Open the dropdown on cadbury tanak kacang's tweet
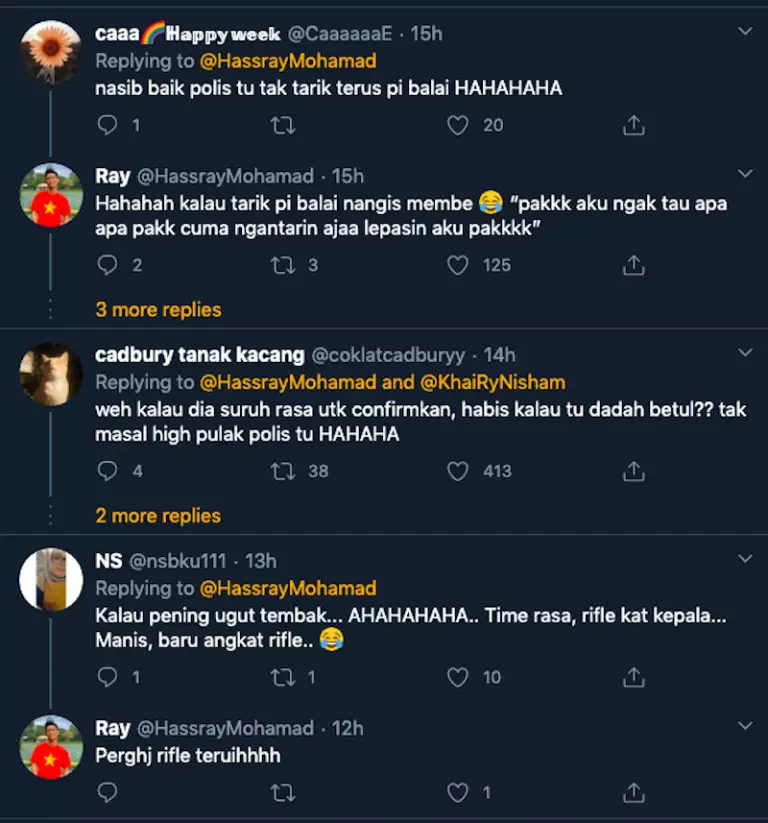Viewport: 768px width, 823px height. [x=744, y=353]
